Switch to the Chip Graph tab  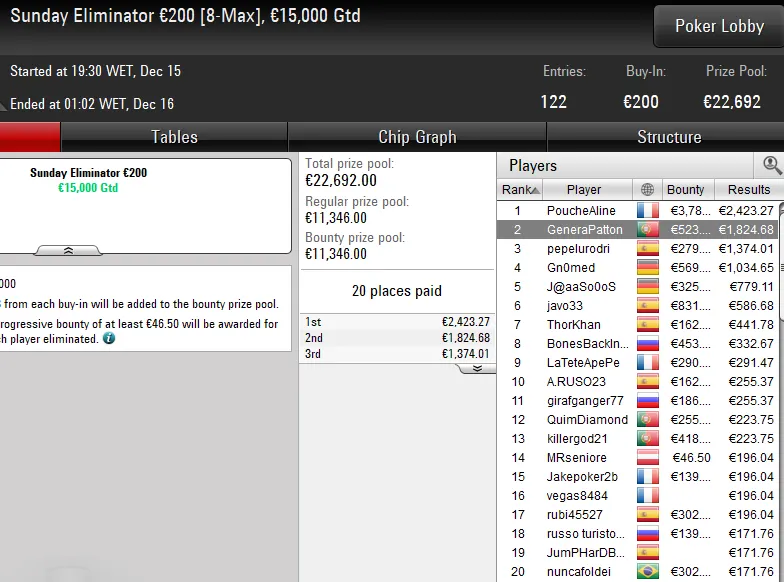point(417,137)
